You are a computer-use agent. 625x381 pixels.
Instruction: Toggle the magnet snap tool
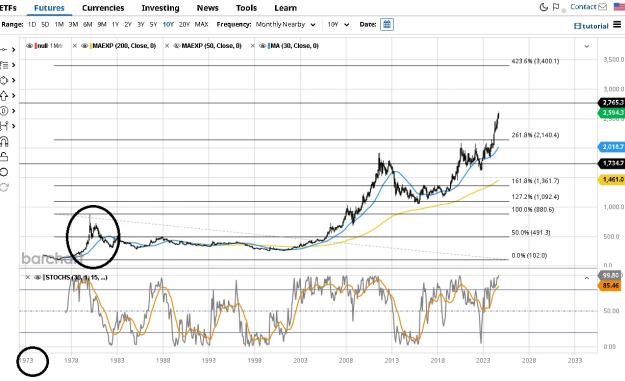pos(4,141)
